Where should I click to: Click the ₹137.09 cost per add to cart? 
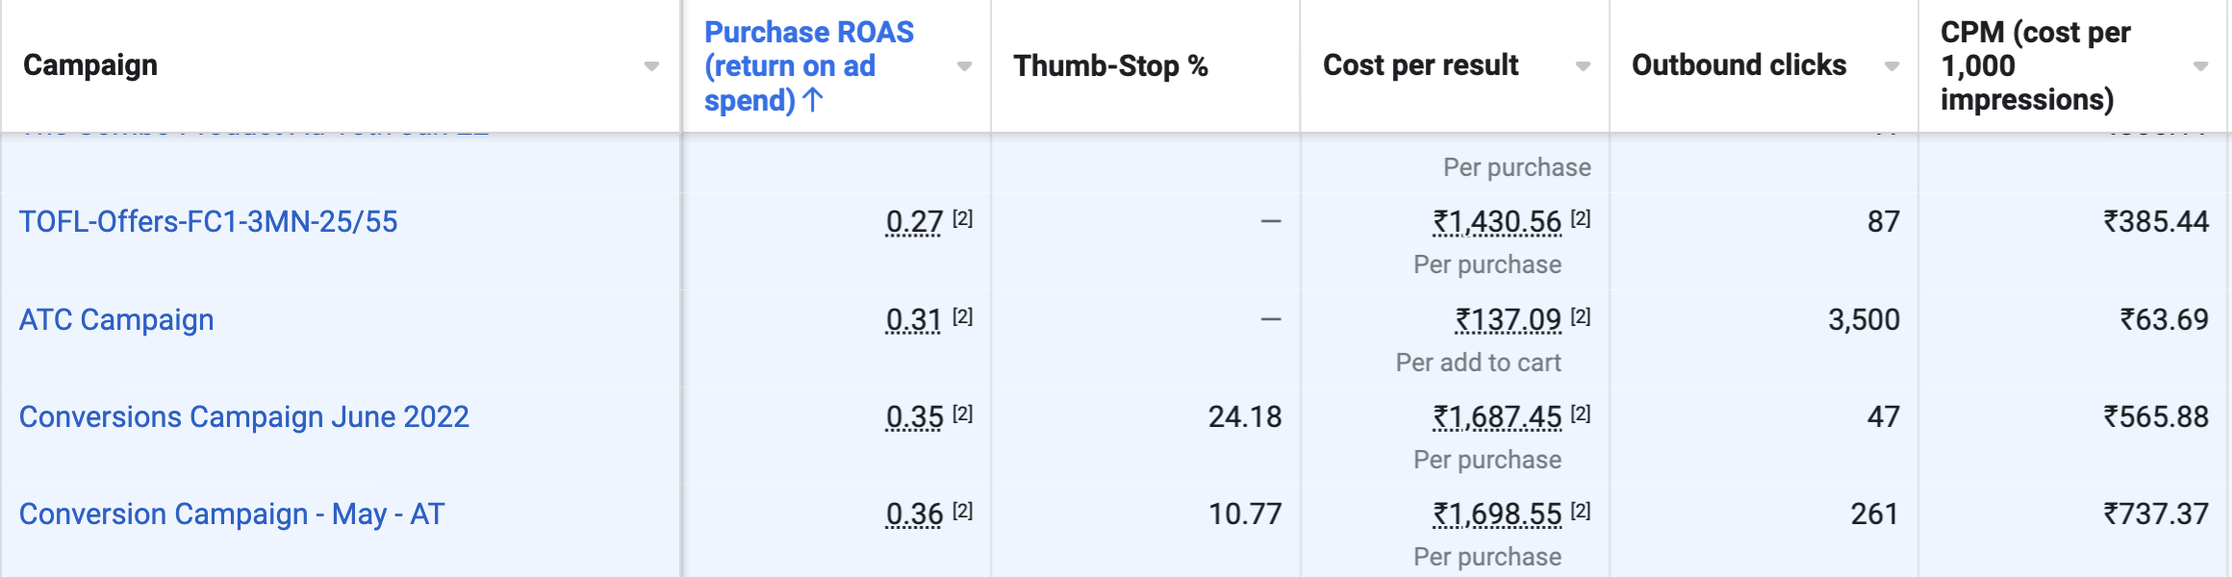pos(1508,320)
